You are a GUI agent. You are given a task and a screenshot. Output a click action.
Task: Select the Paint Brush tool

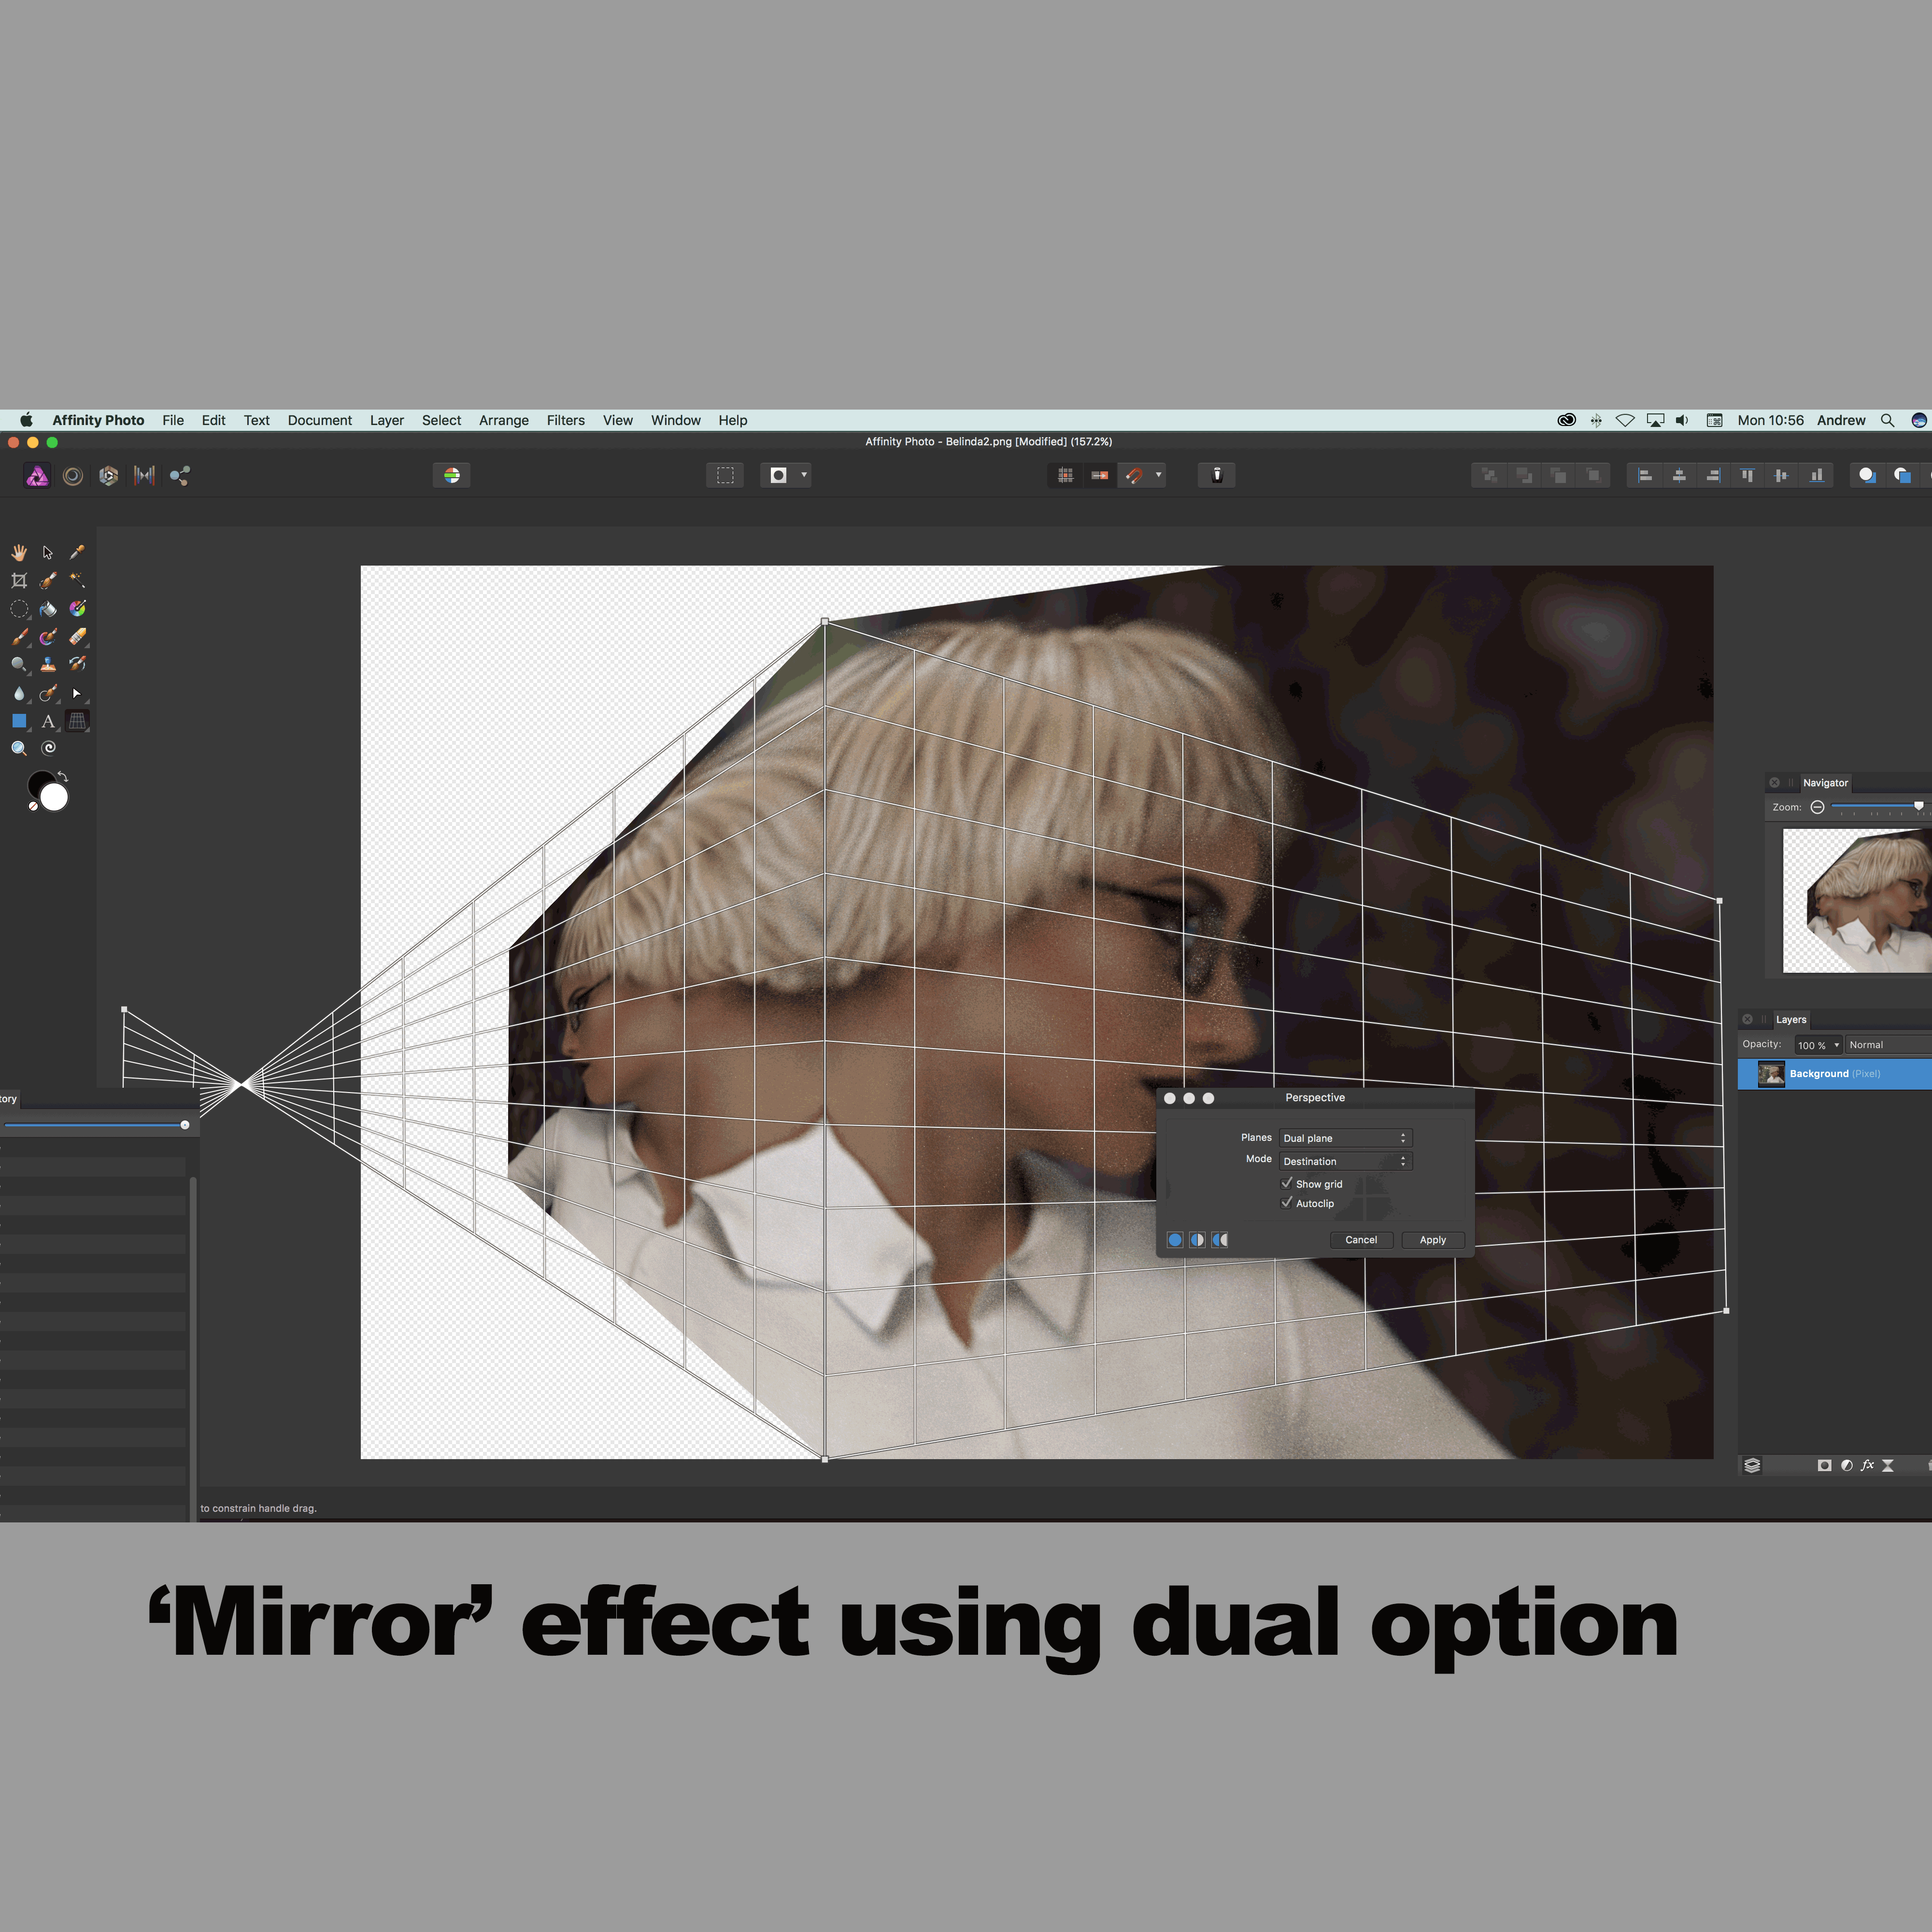[19, 636]
